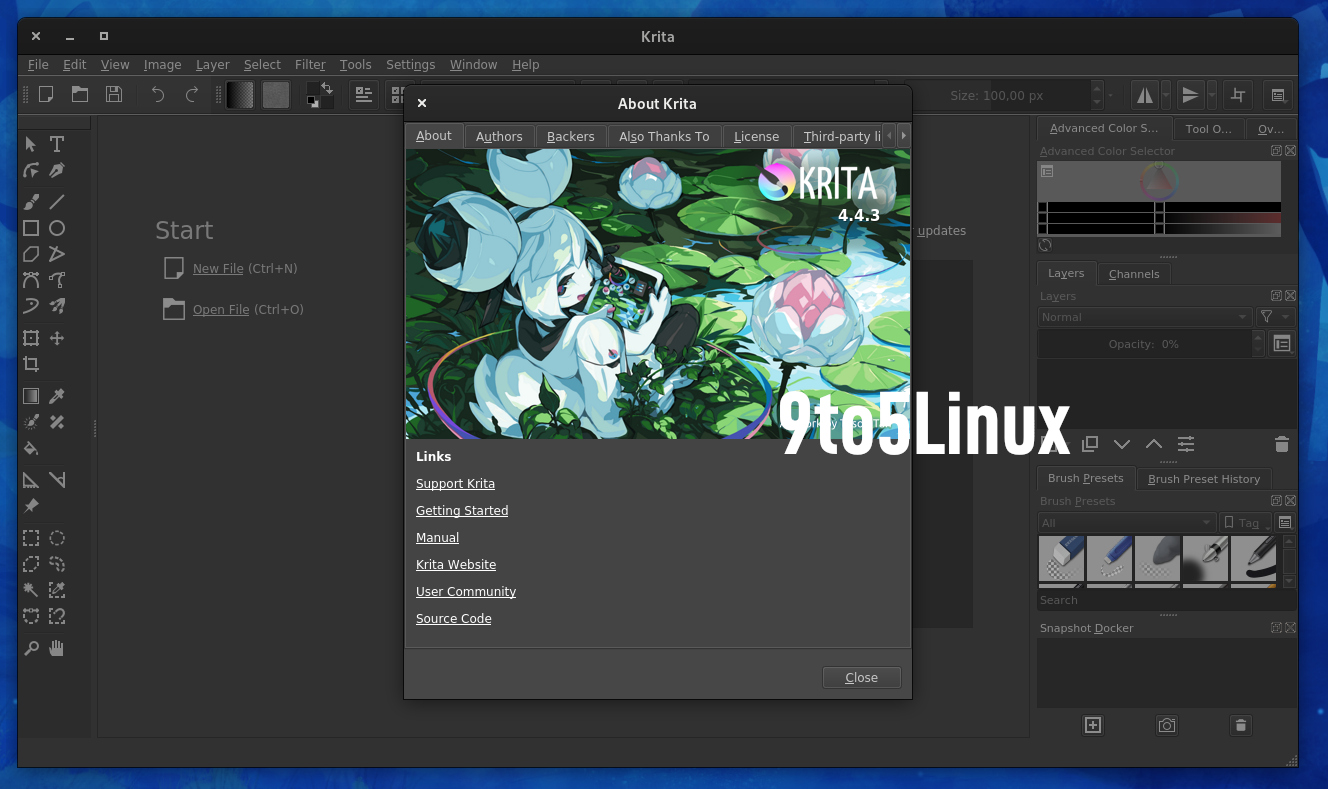The width and height of the screenshot is (1328, 789).
Task: Float the Layers docker
Action: coord(1277,295)
